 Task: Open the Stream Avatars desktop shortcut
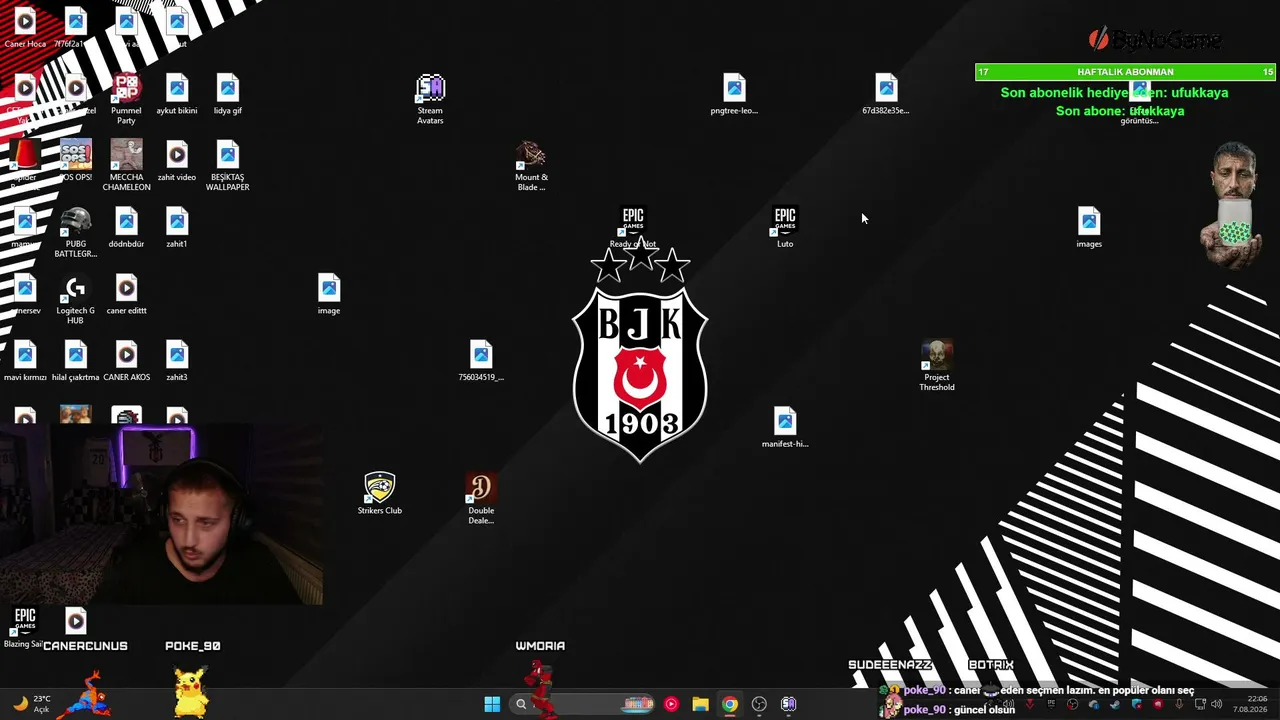click(x=430, y=100)
